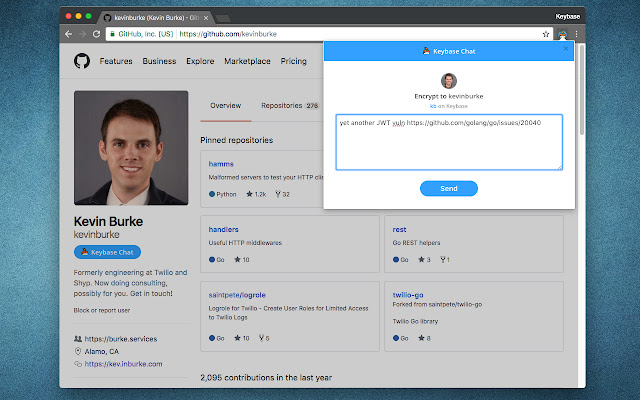Open Chrome's three-dot menu
This screenshot has height=400, width=640.
pyautogui.click(x=576, y=34)
